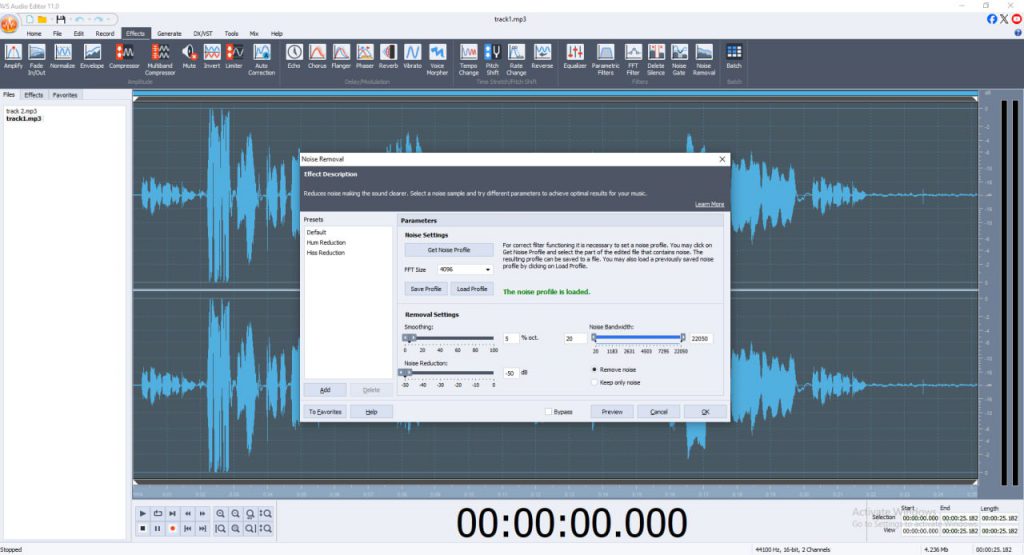1024x555 pixels.
Task: Select the Remove noise radio button
Action: pyautogui.click(x=593, y=369)
